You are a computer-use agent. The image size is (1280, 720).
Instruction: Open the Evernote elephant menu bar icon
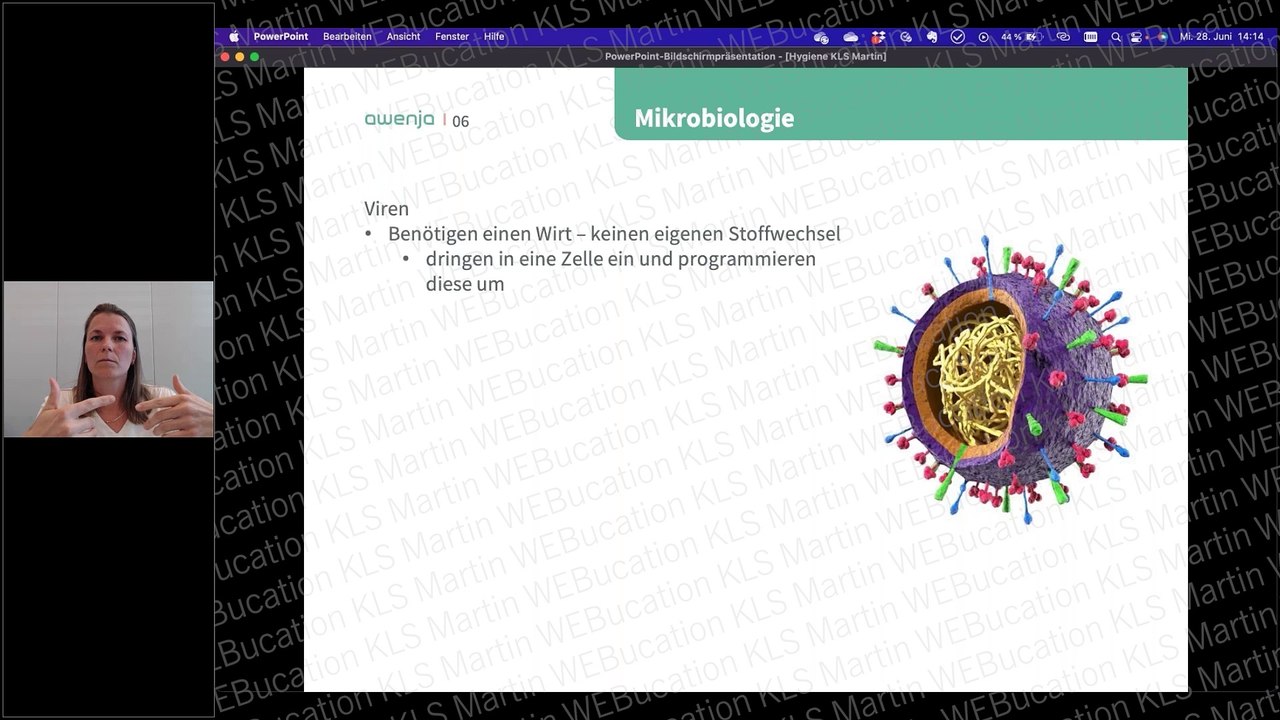(x=932, y=37)
